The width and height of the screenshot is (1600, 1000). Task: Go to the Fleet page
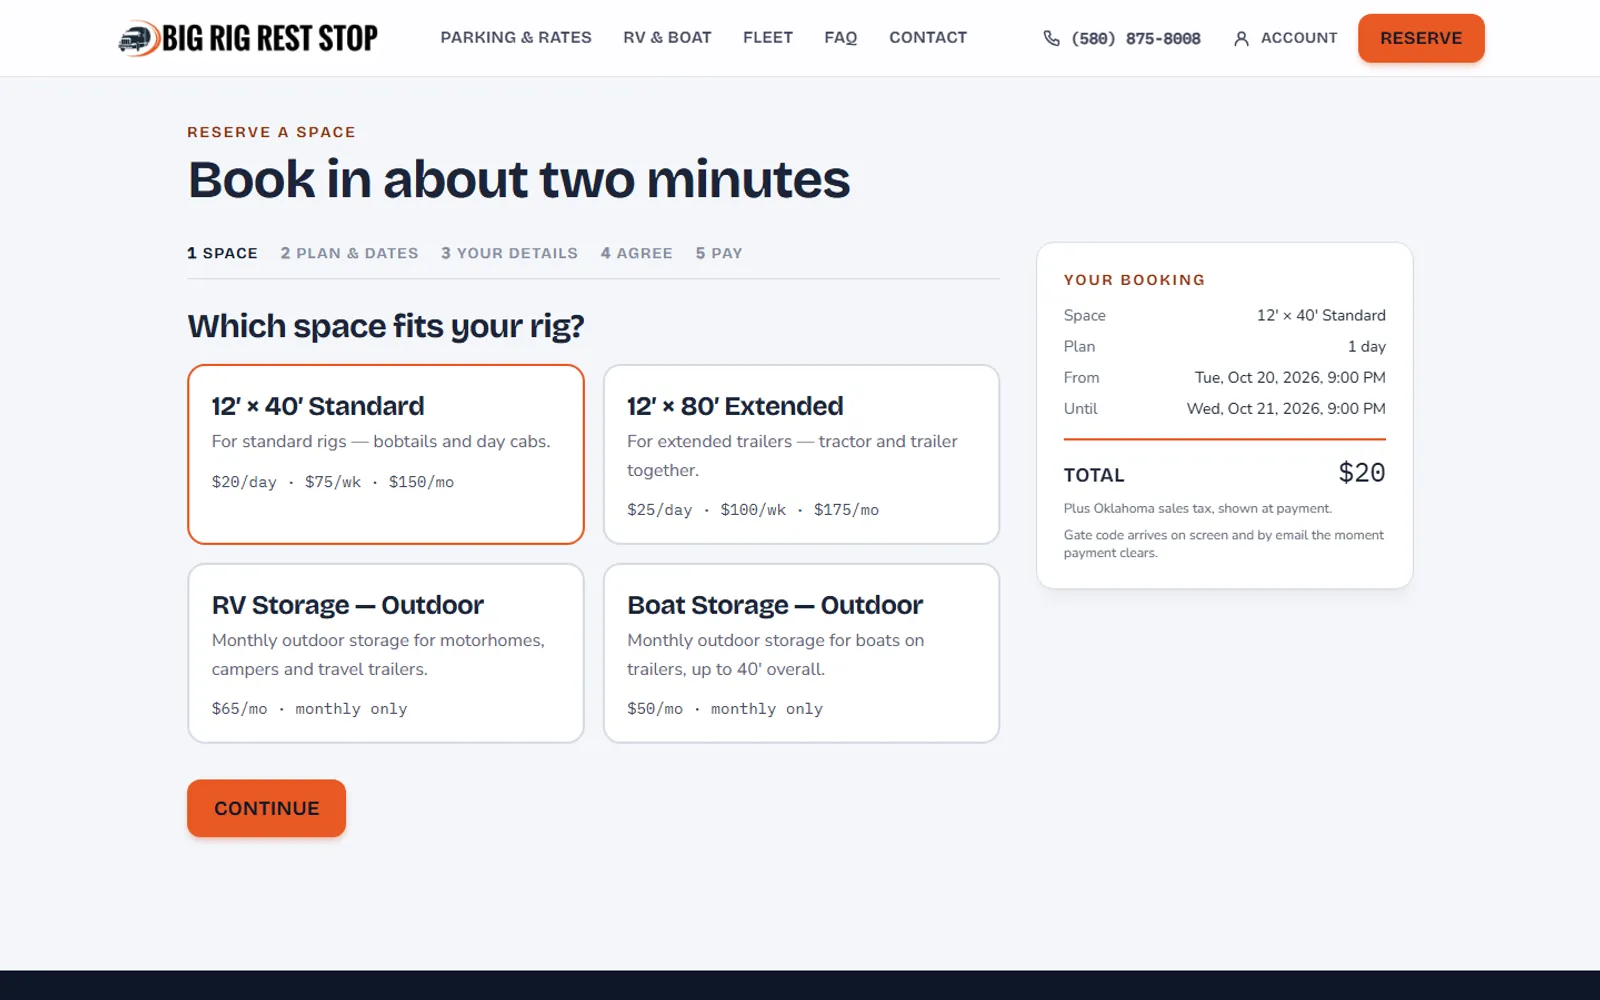click(768, 37)
